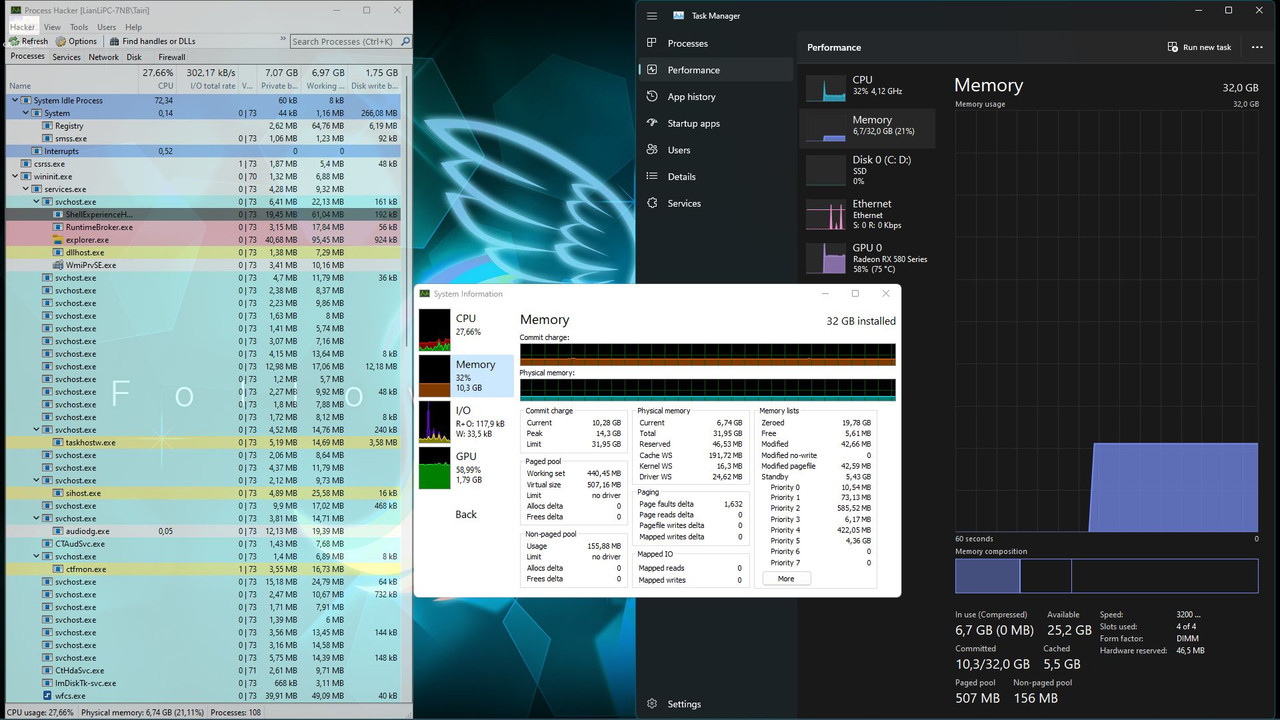Click the Run new task icon
This screenshot has width=1280, height=720.
[1173, 47]
